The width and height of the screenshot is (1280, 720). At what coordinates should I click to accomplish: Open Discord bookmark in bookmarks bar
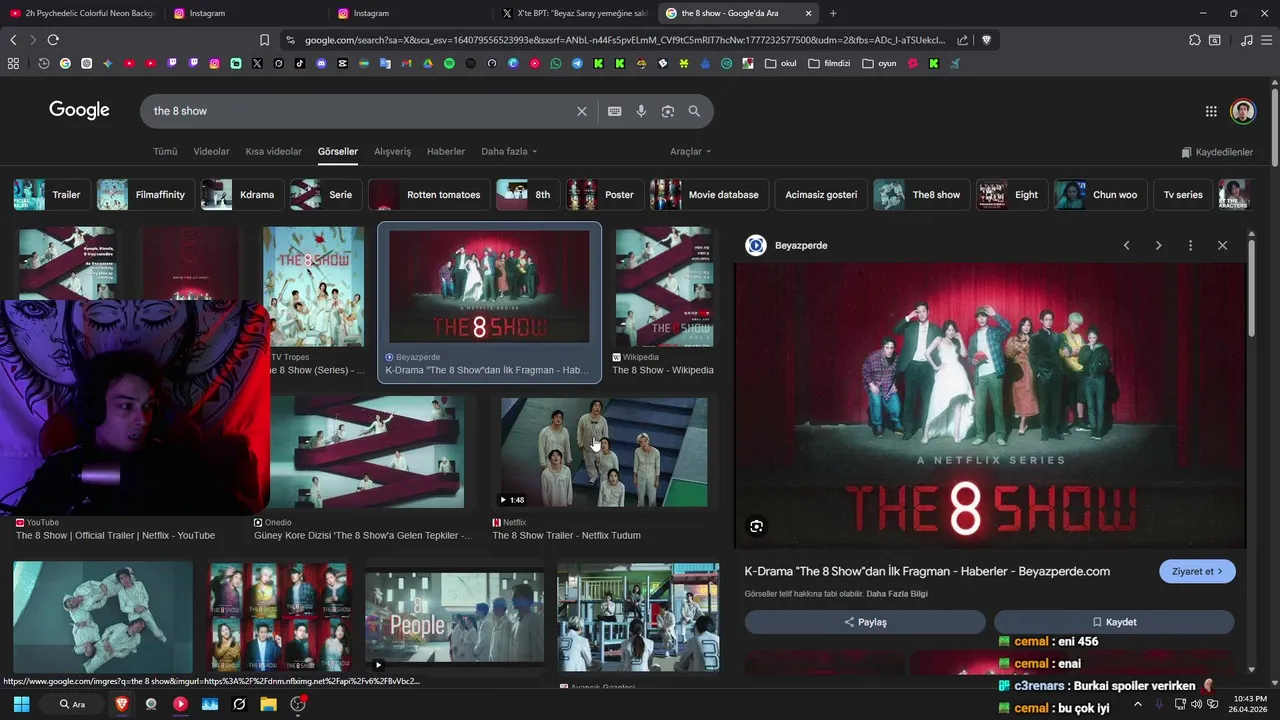click(x=321, y=63)
